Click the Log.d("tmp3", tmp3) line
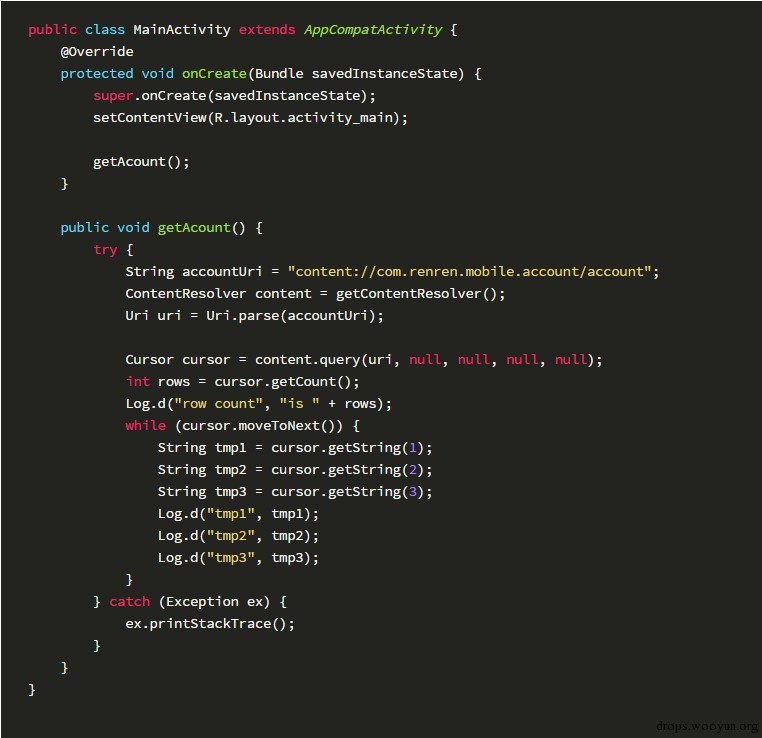762x738 pixels. pos(238,558)
